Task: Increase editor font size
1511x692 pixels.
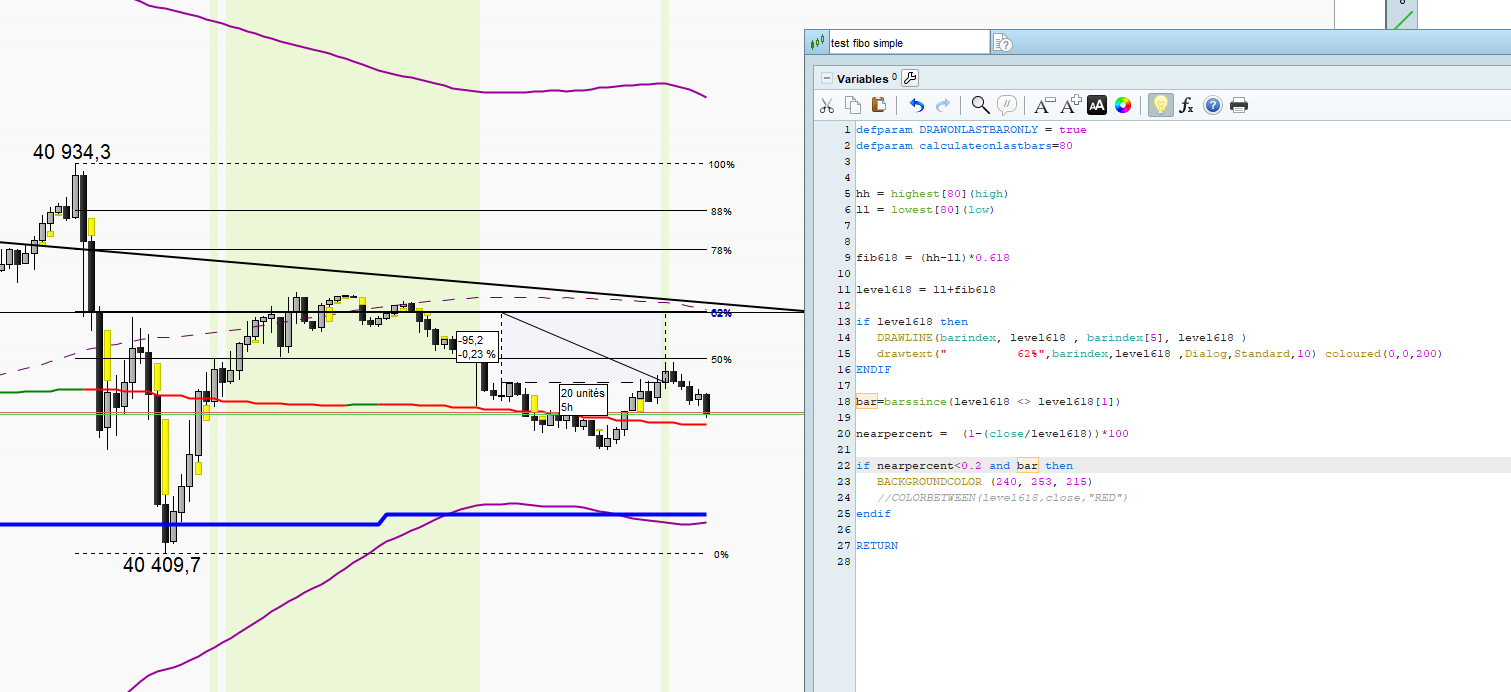Action: point(1070,105)
